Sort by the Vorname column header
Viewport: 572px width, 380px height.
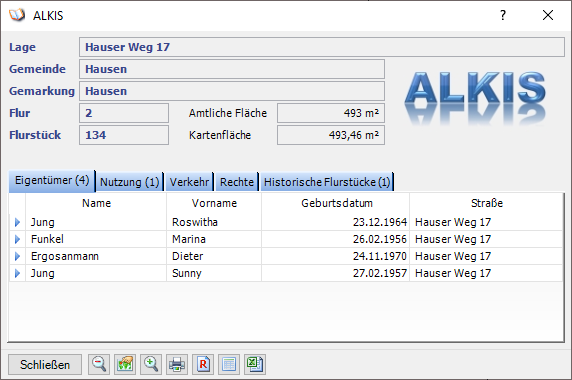[214, 203]
